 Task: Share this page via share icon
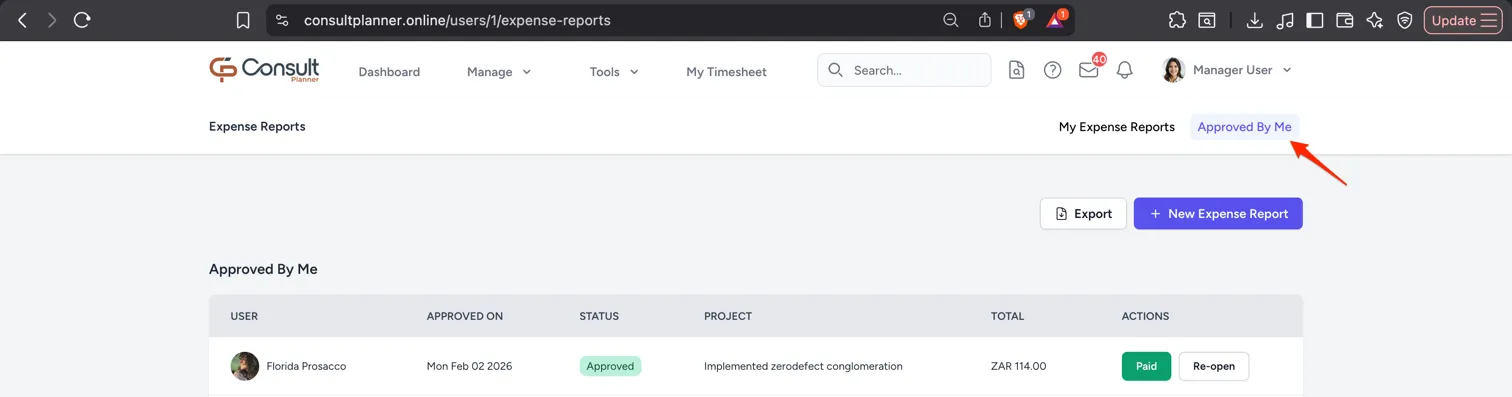point(985,20)
